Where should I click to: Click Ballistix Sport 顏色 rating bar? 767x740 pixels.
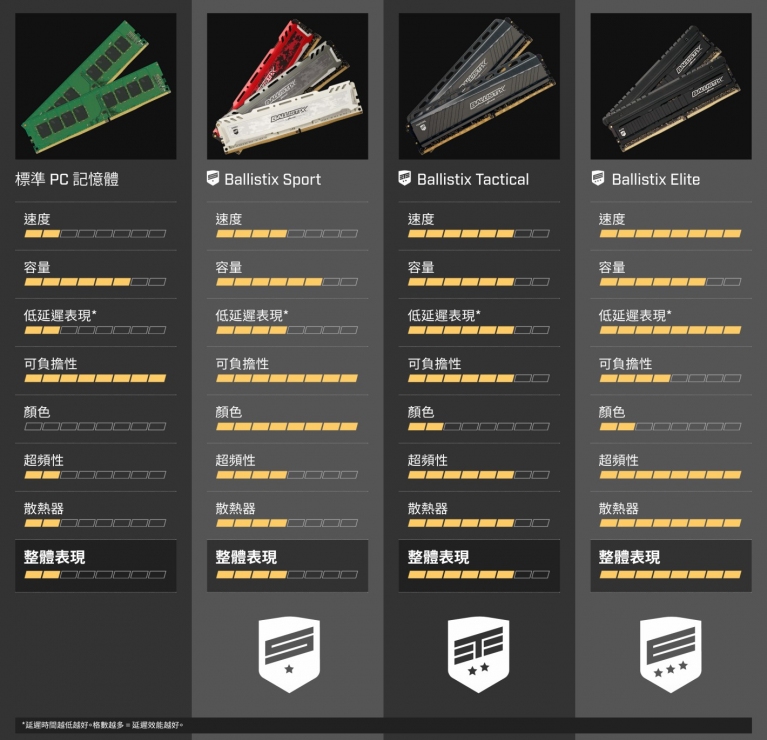tap(287, 426)
